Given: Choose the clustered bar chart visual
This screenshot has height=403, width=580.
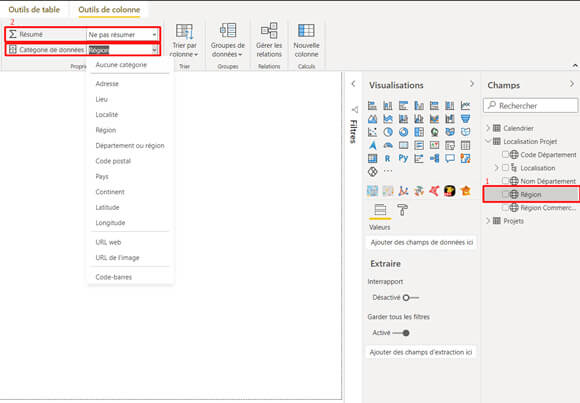Looking at the screenshot, I should 403,105.
